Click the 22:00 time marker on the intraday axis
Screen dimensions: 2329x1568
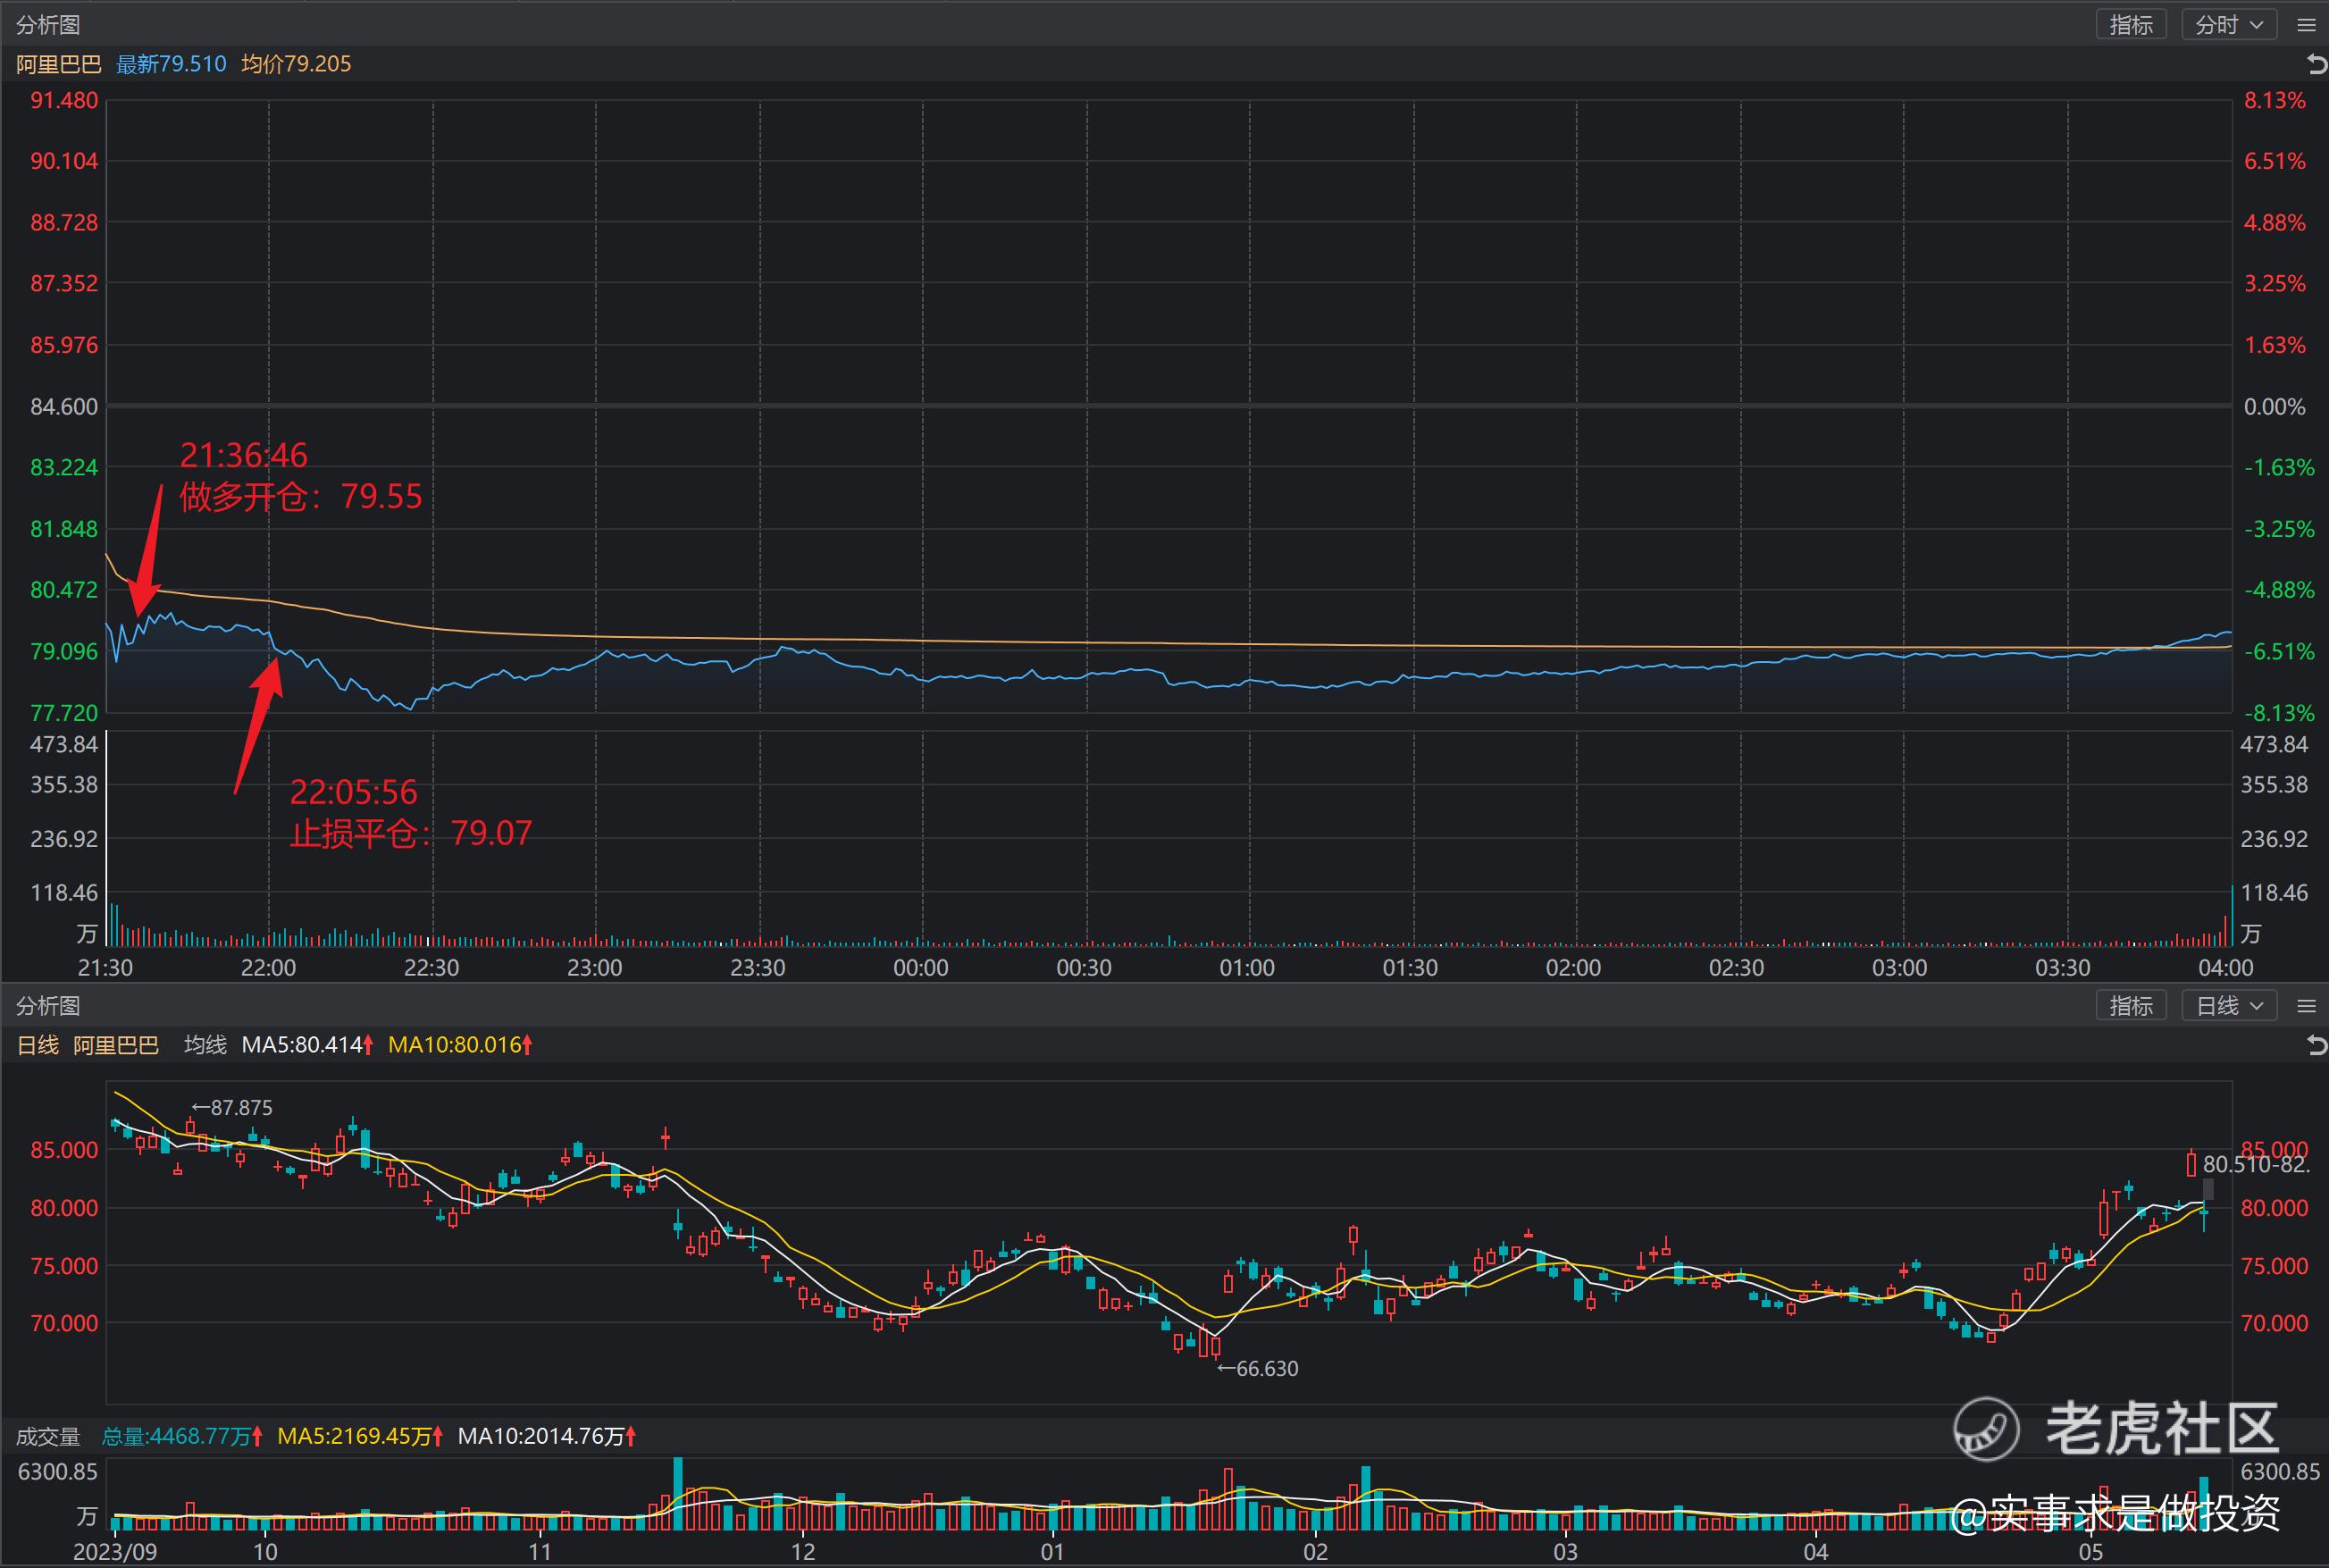(268, 968)
